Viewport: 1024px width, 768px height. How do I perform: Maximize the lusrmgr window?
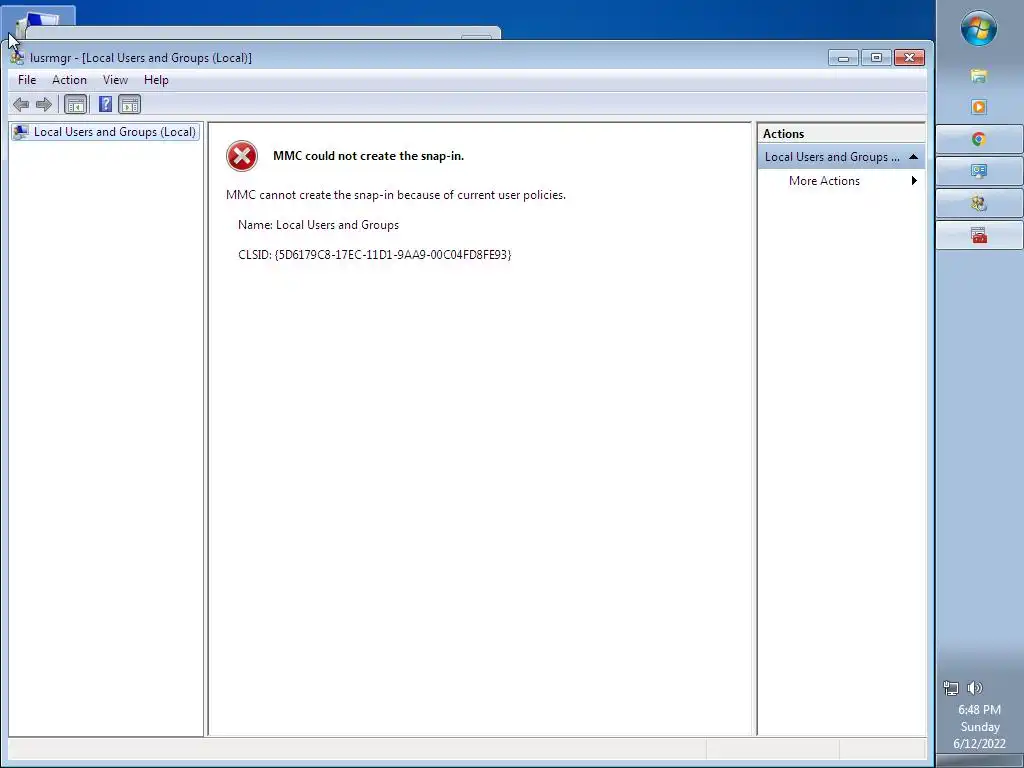pos(876,57)
